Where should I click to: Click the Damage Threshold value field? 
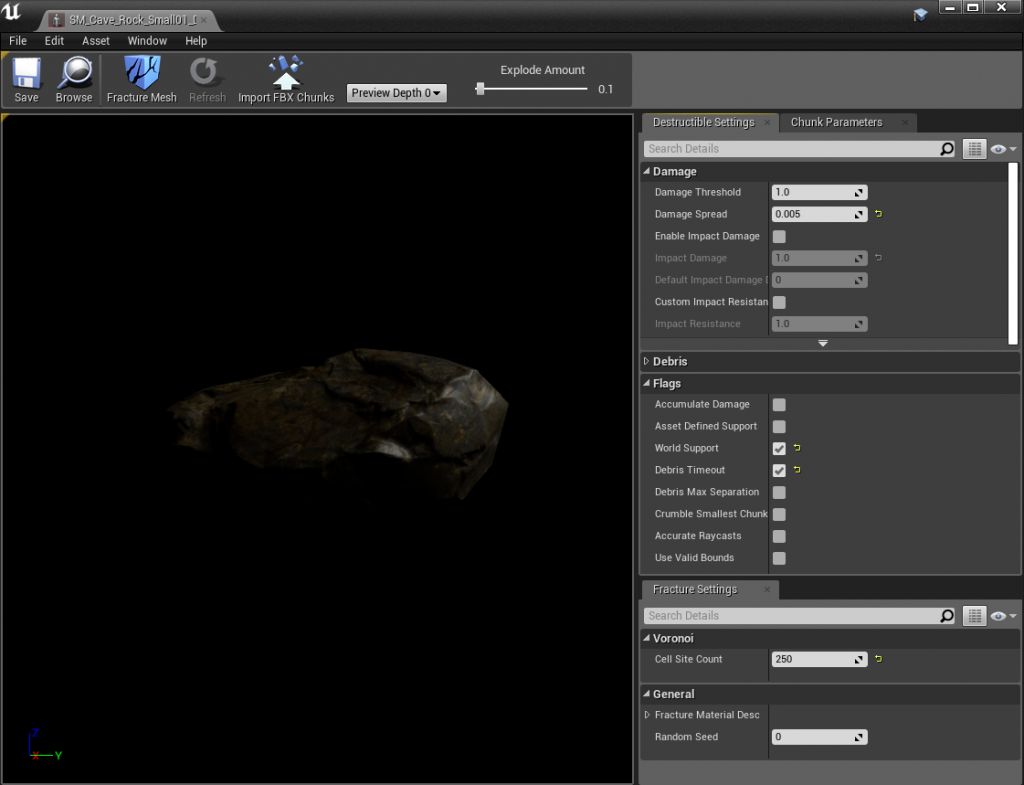(819, 192)
